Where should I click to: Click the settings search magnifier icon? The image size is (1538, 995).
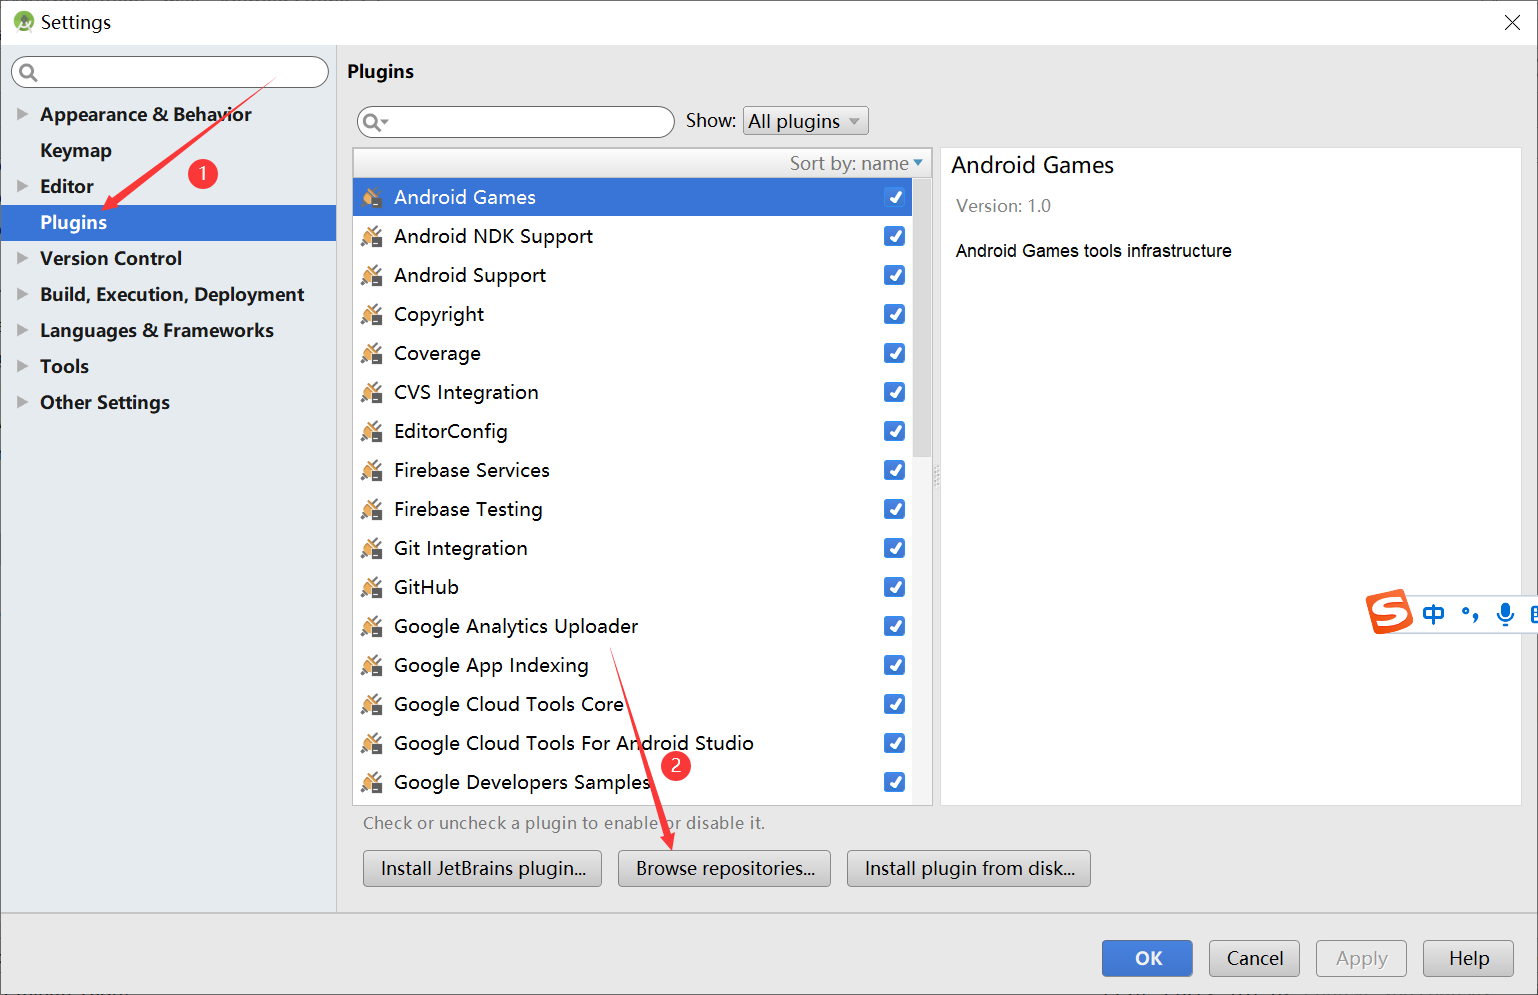tap(28, 72)
